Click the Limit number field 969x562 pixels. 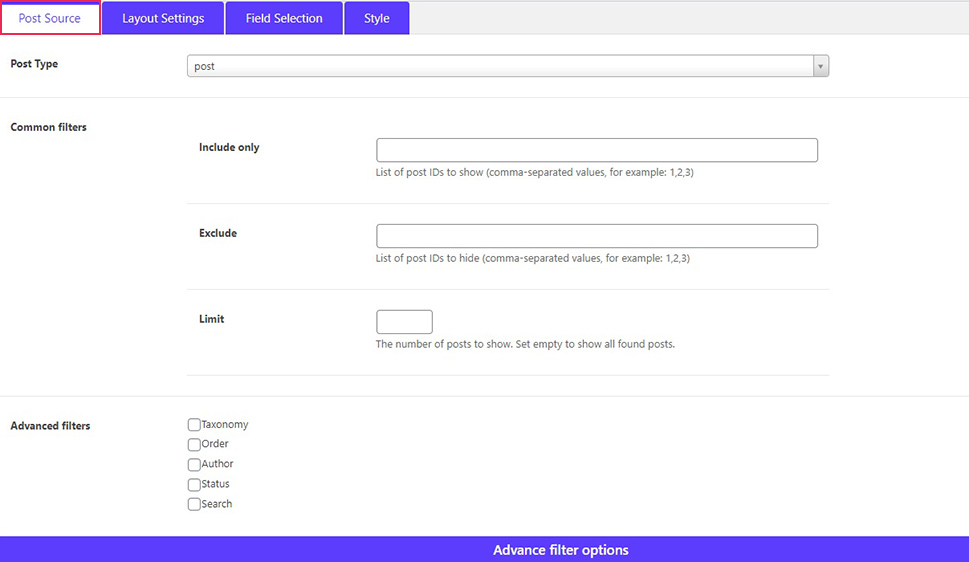(404, 321)
